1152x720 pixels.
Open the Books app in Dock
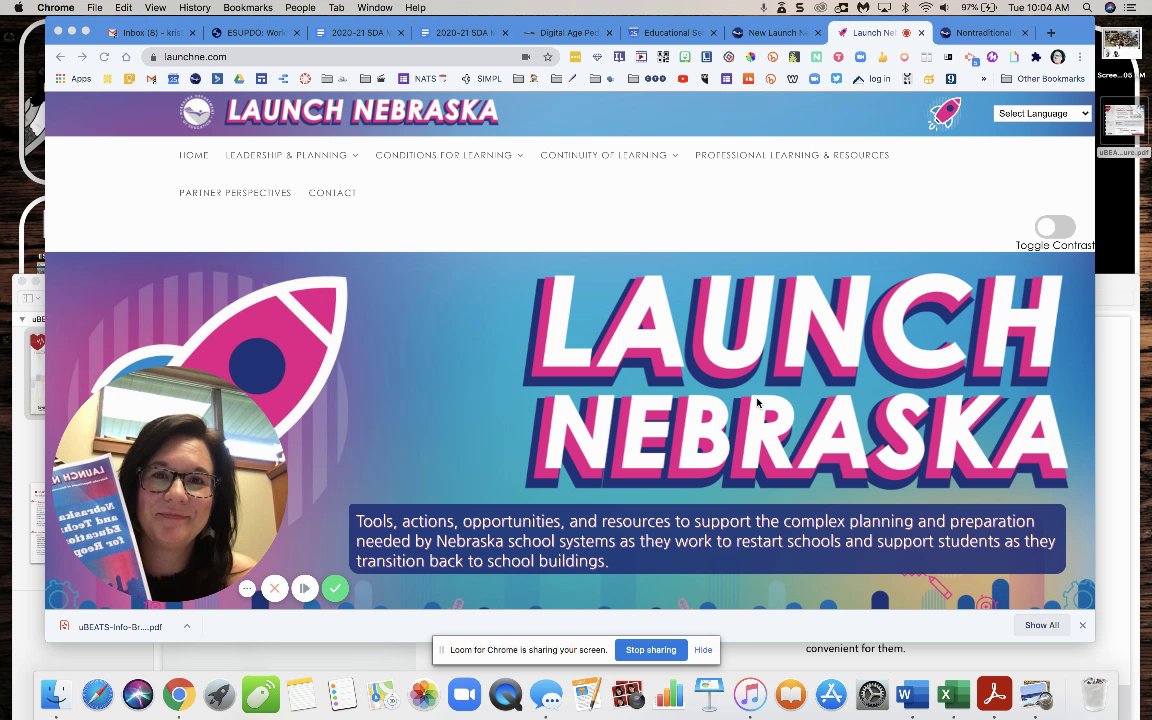click(791, 694)
